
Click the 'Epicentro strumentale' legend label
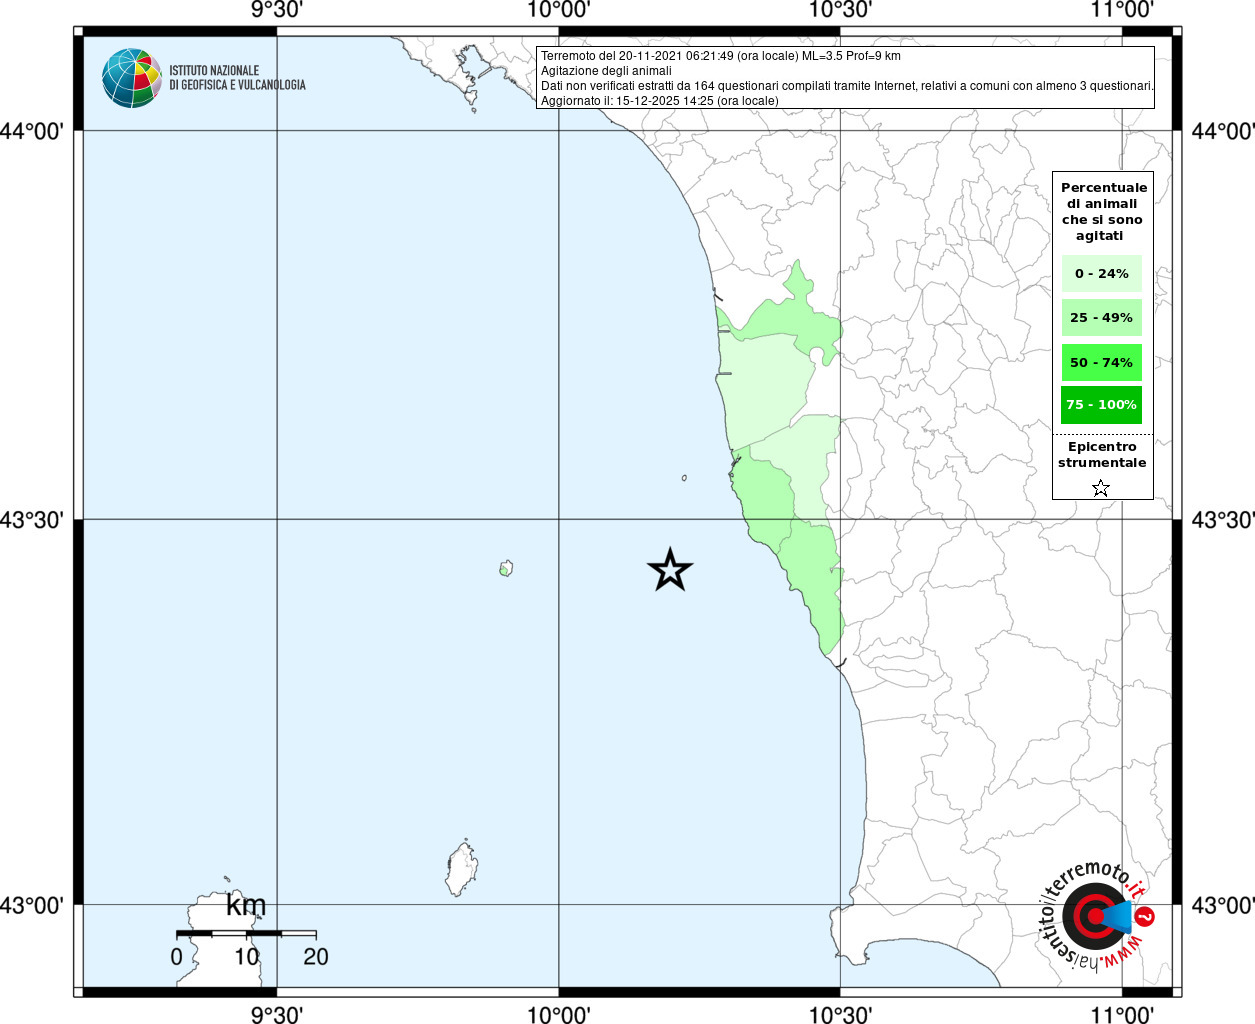point(1102,455)
